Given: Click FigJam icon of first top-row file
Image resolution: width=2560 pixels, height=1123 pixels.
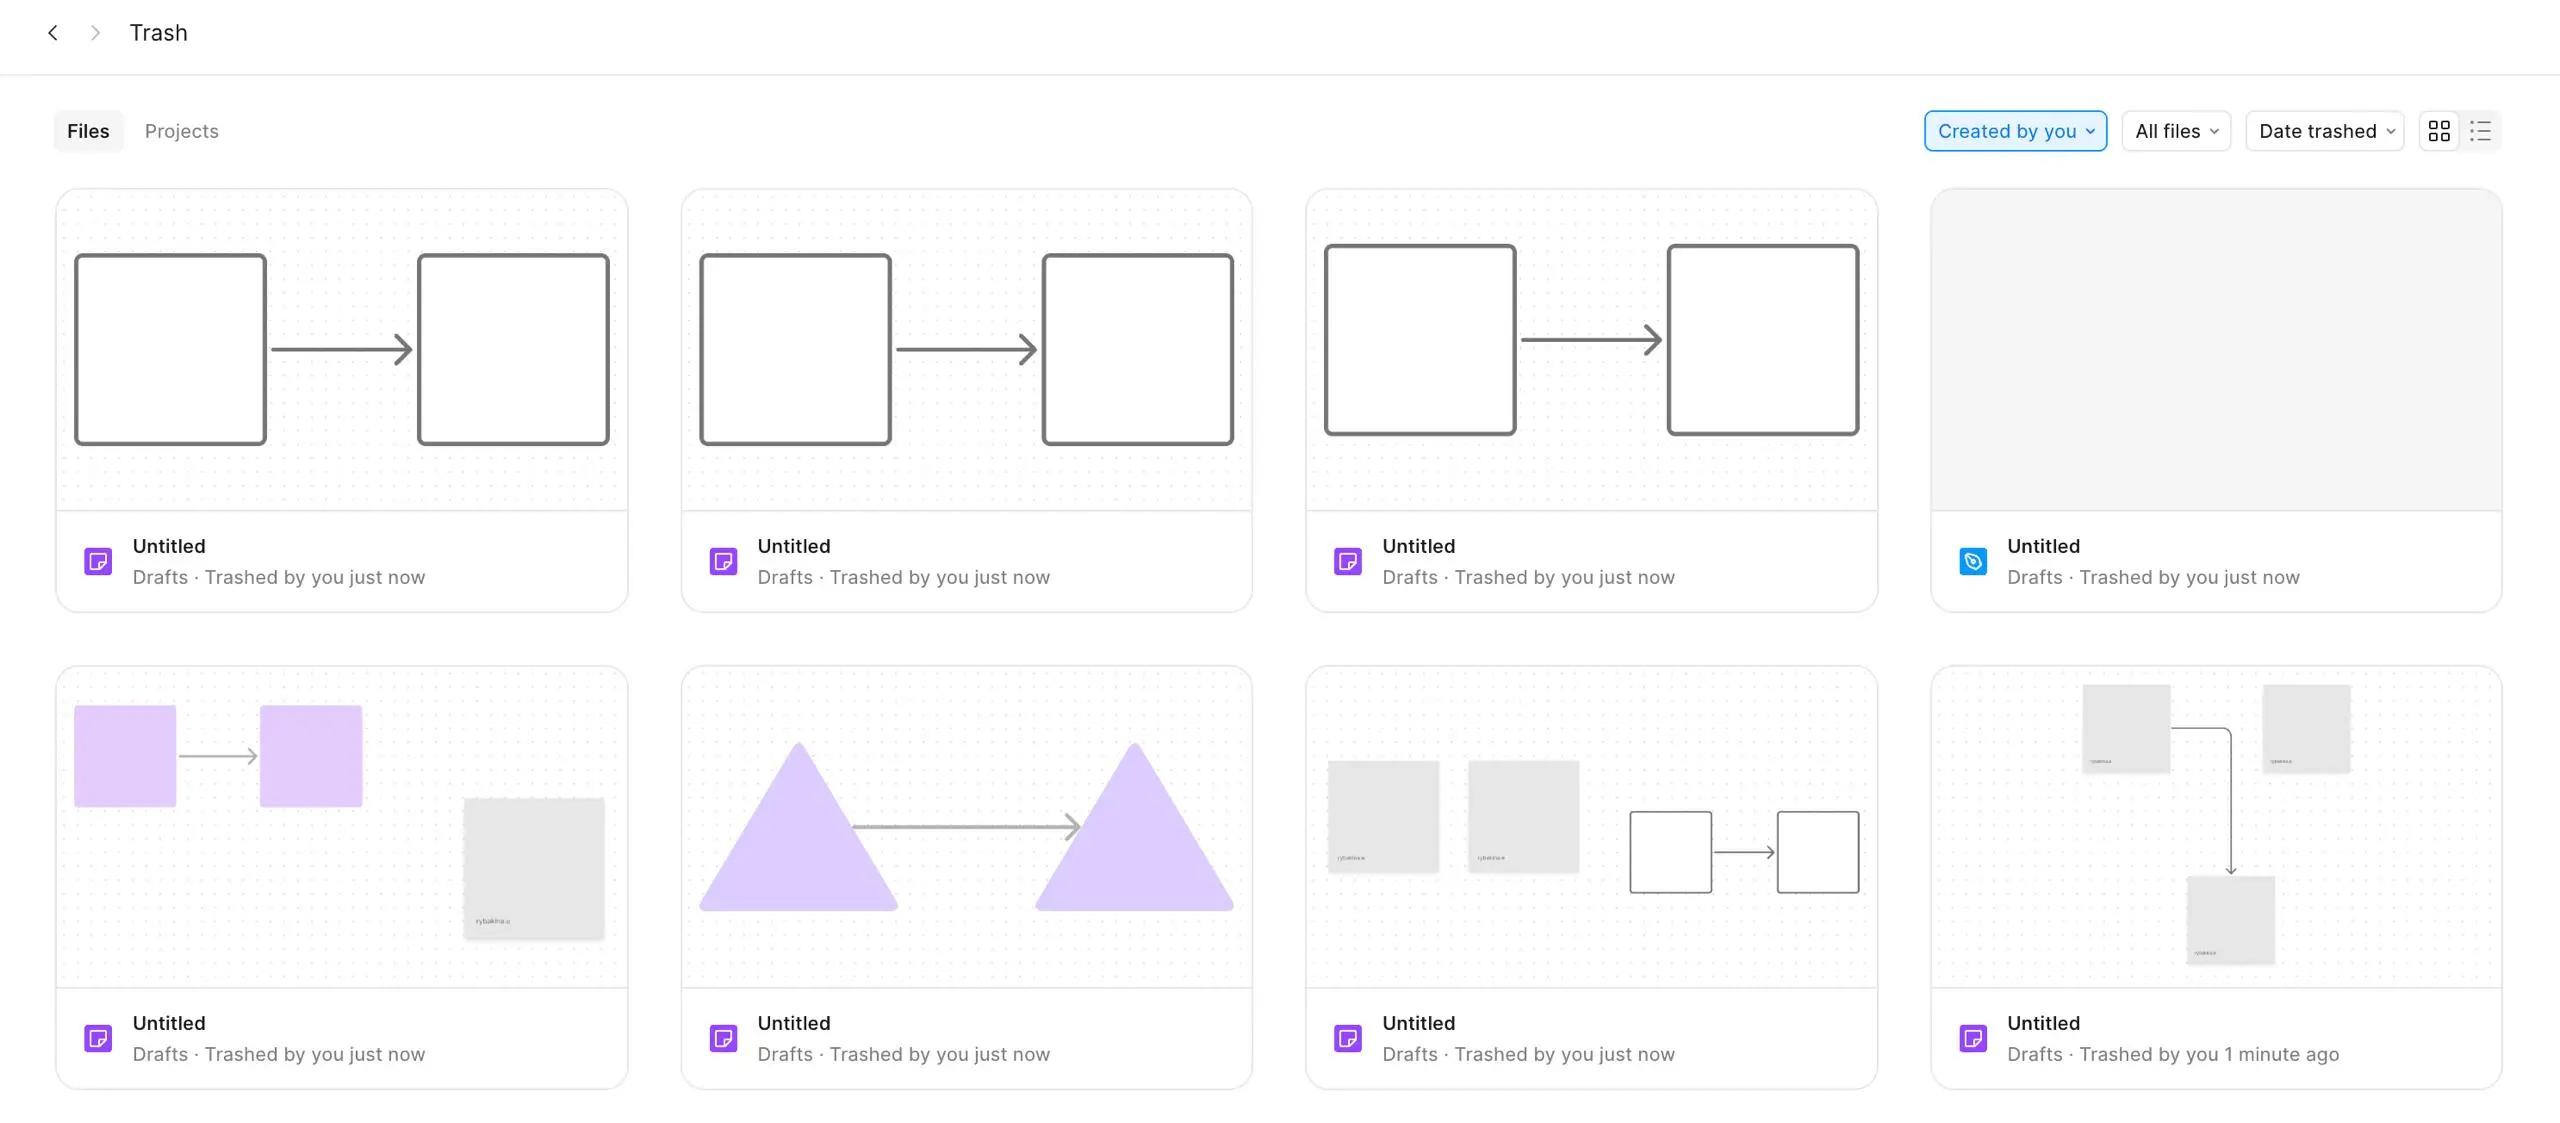Looking at the screenshot, I should [98, 561].
